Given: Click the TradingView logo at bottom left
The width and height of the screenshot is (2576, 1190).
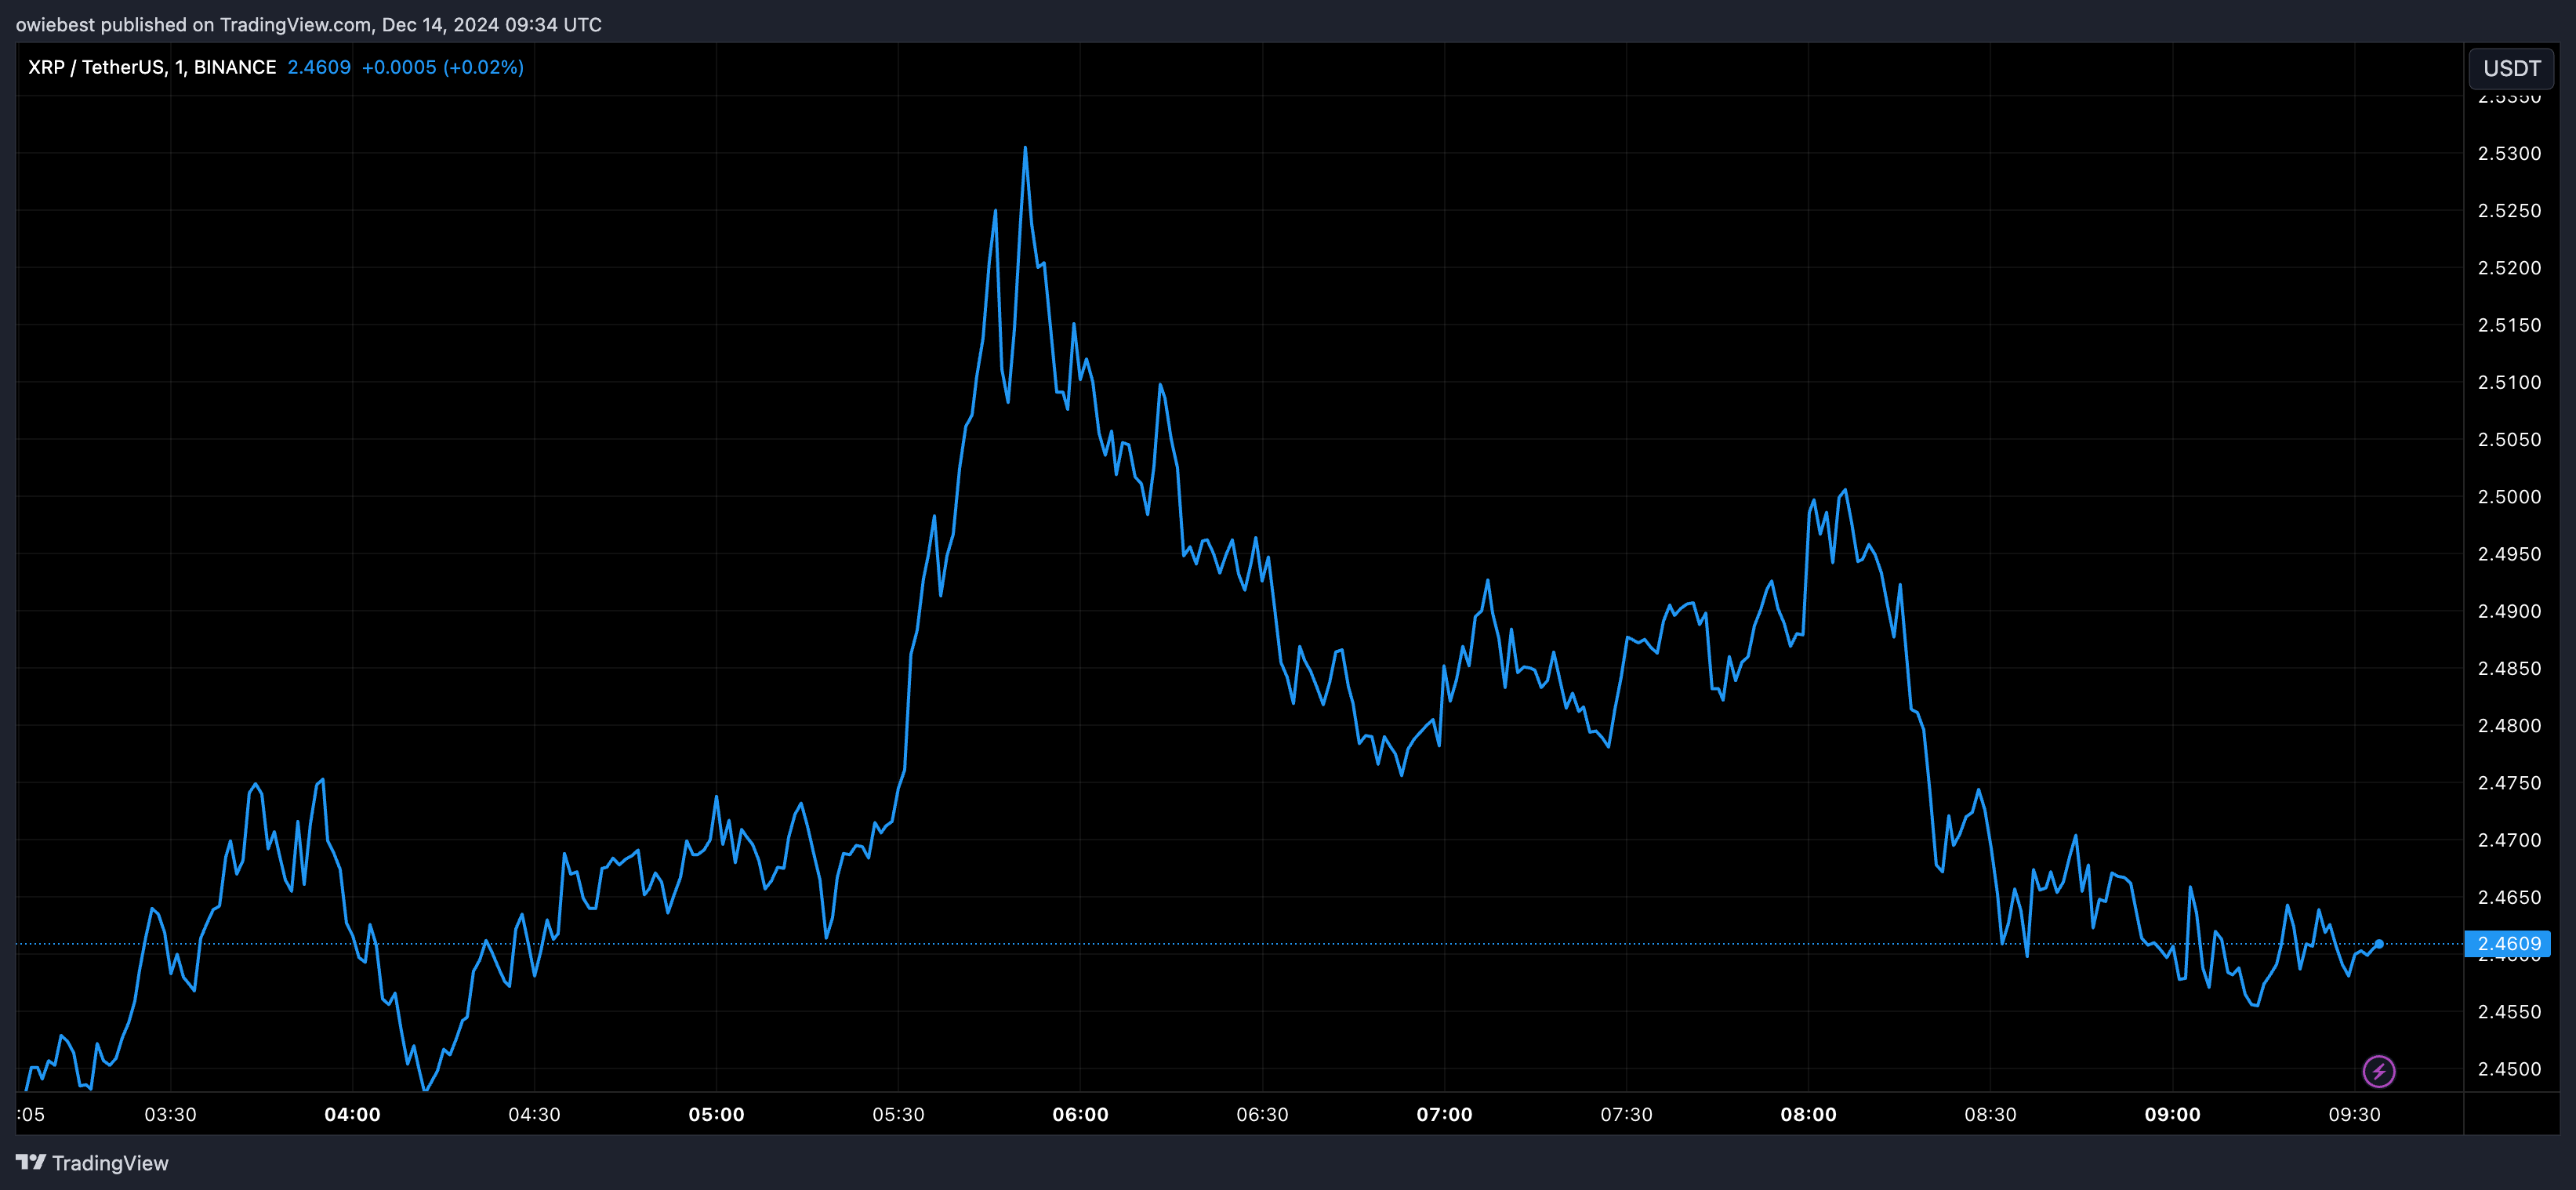Looking at the screenshot, I should pyautogui.click(x=92, y=1163).
